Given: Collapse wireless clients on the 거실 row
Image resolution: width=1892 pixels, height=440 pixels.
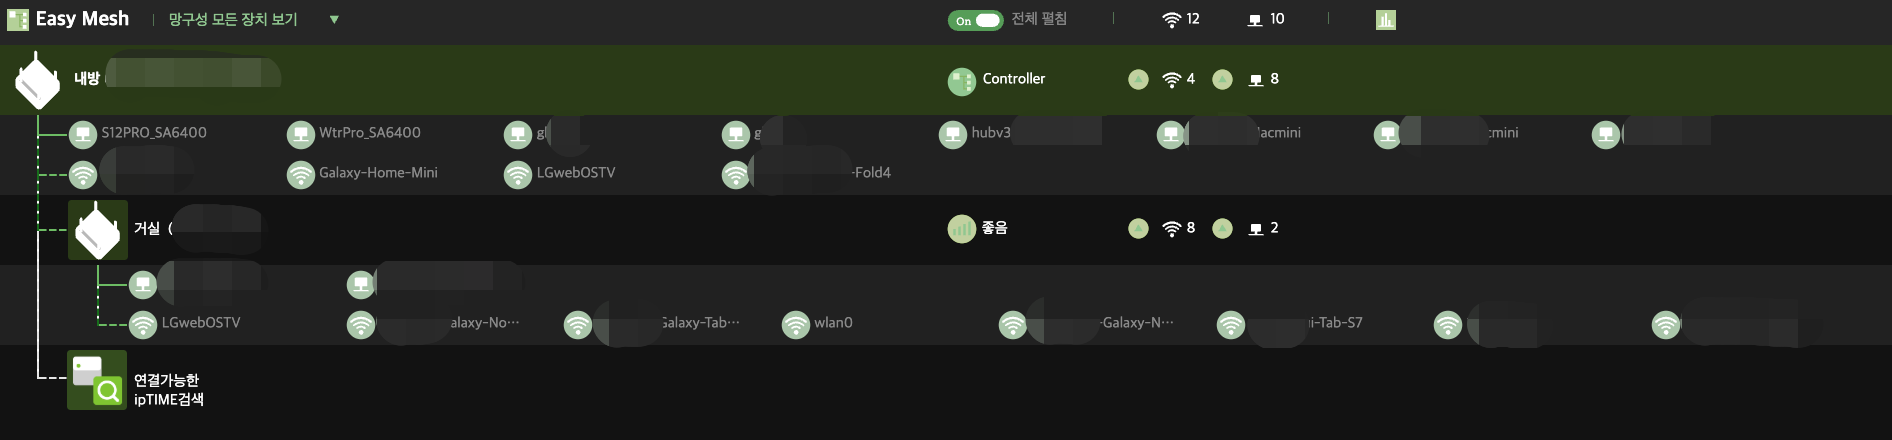Looking at the screenshot, I should pyautogui.click(x=1138, y=229).
